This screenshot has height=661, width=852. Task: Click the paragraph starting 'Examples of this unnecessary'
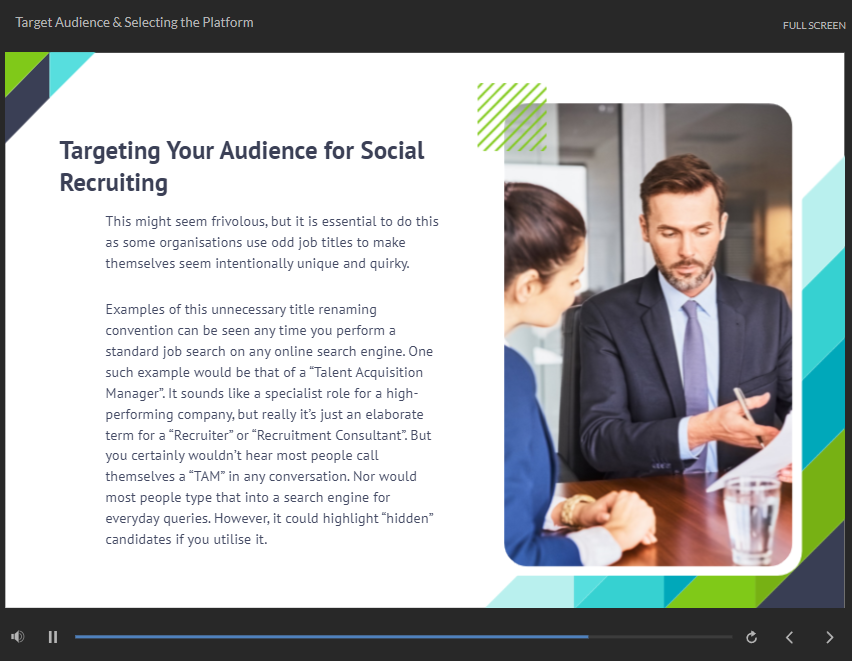click(x=270, y=424)
